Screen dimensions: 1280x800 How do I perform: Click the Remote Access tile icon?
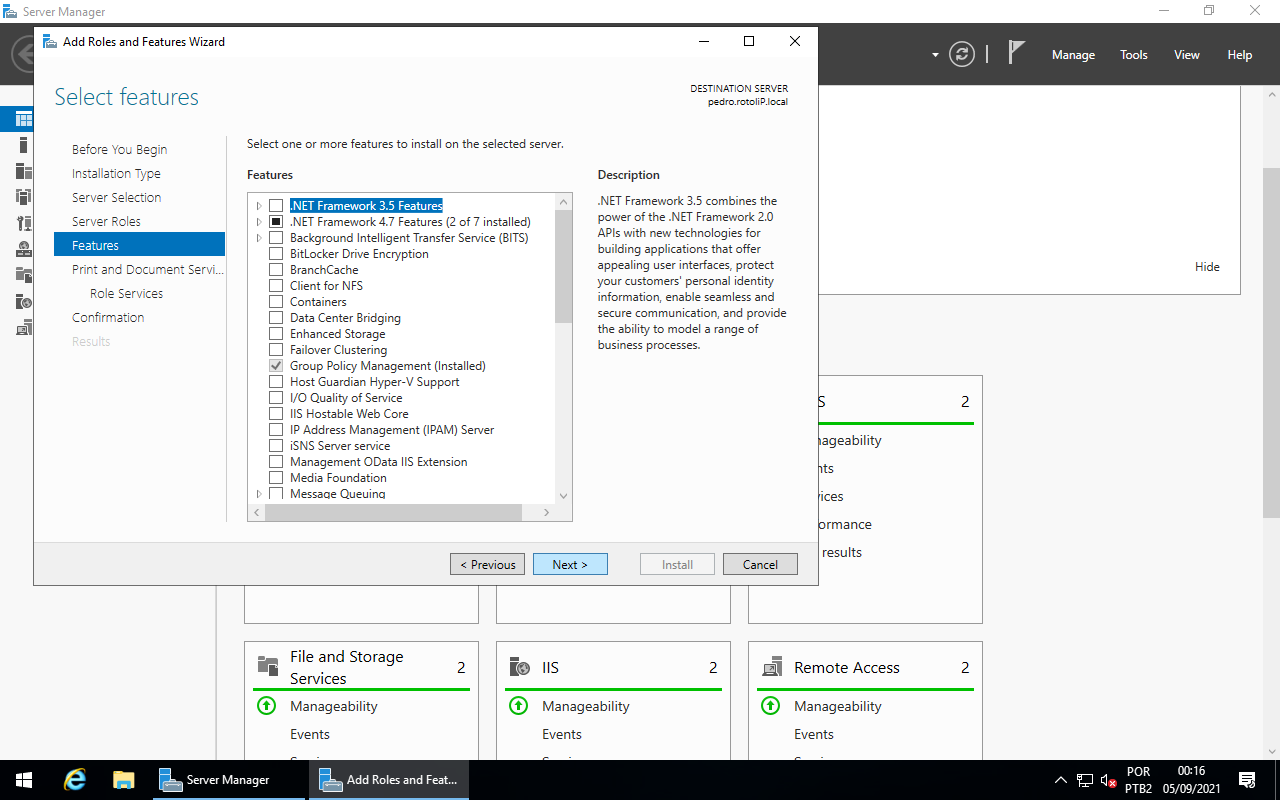[x=772, y=667]
